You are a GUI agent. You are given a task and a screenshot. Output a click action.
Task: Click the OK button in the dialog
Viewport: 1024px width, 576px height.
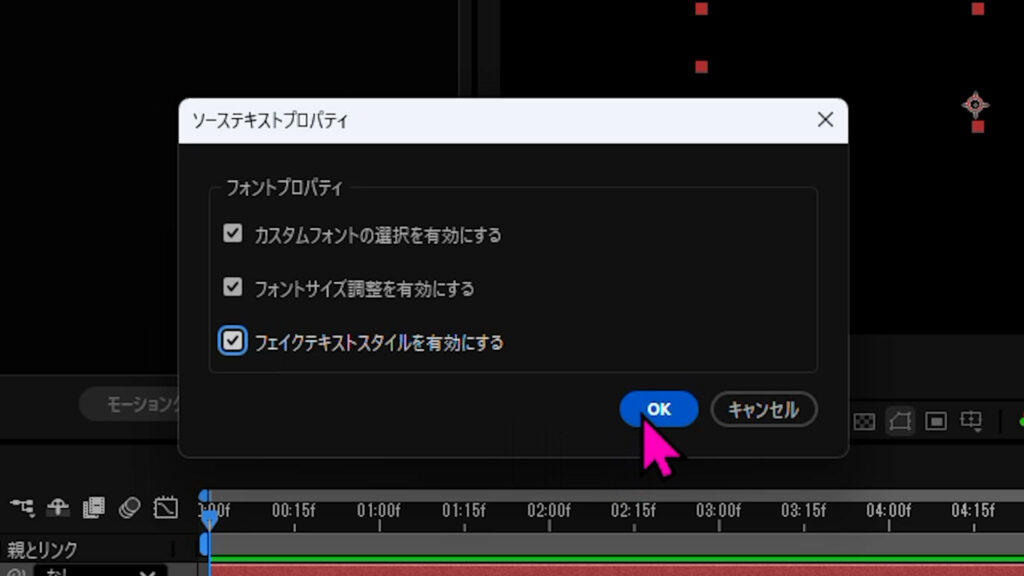[x=658, y=409]
